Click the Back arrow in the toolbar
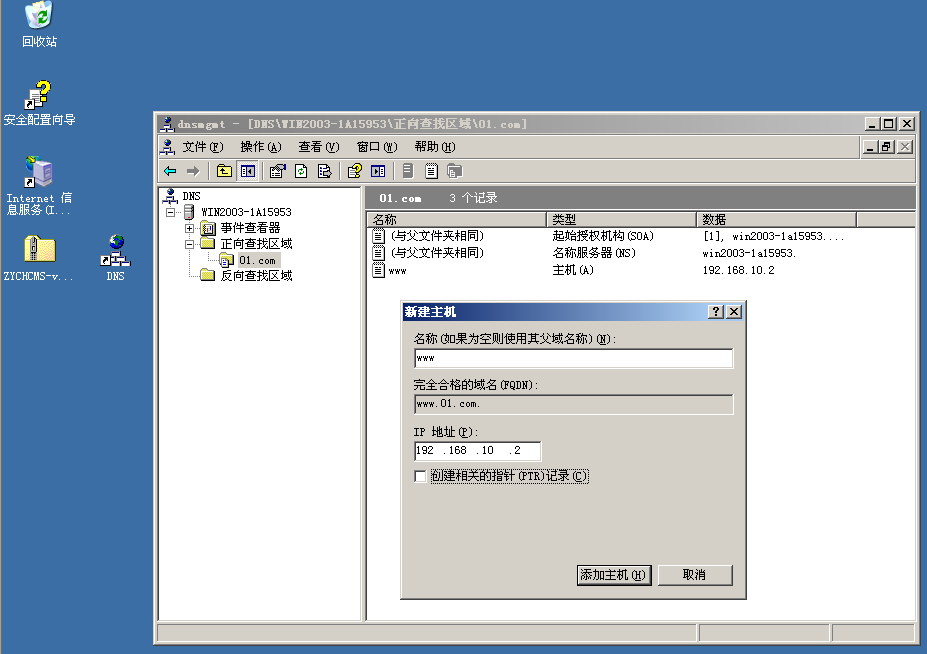The width and height of the screenshot is (927, 654). point(170,171)
